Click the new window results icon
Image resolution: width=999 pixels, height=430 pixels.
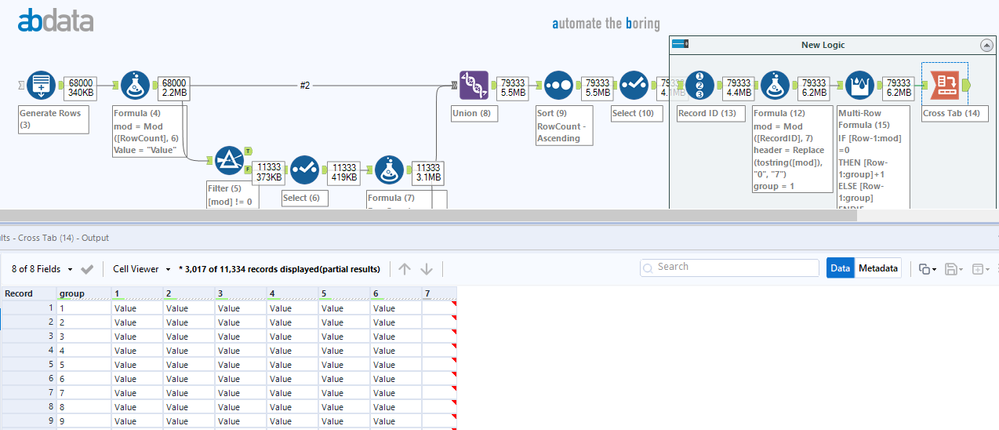pos(977,269)
